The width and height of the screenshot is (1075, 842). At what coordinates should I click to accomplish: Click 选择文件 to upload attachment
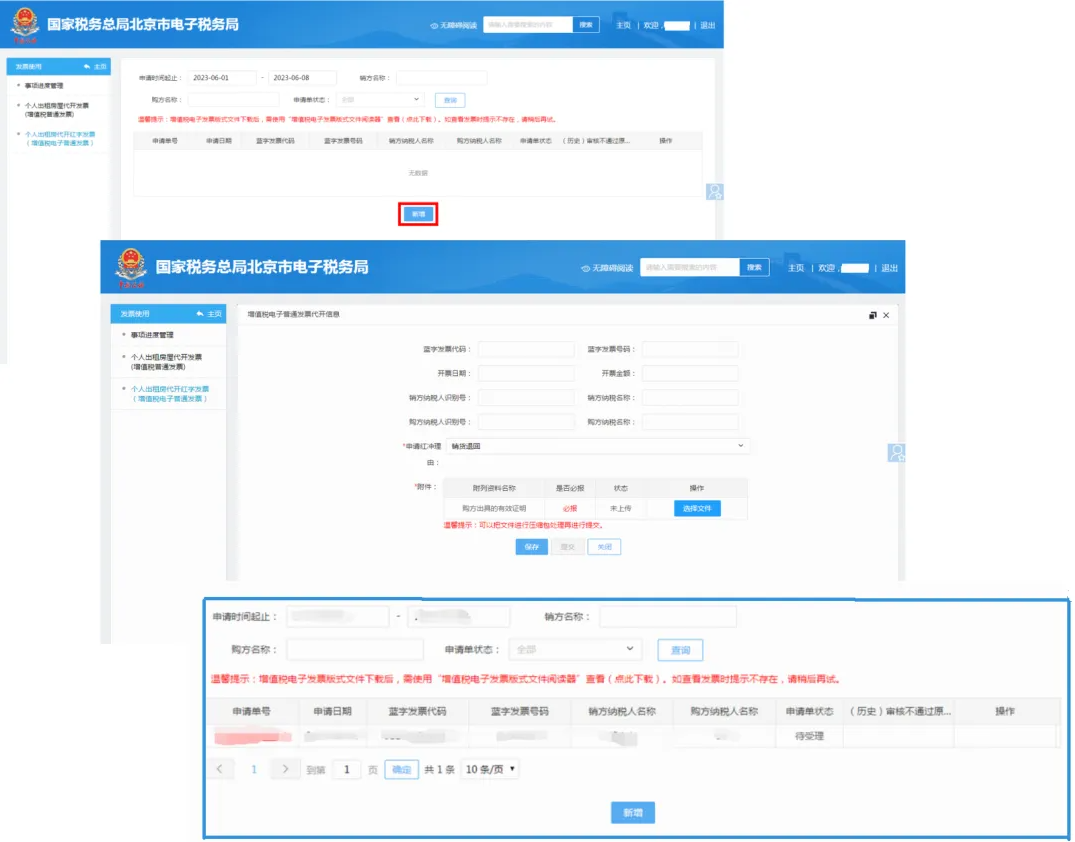click(x=696, y=508)
